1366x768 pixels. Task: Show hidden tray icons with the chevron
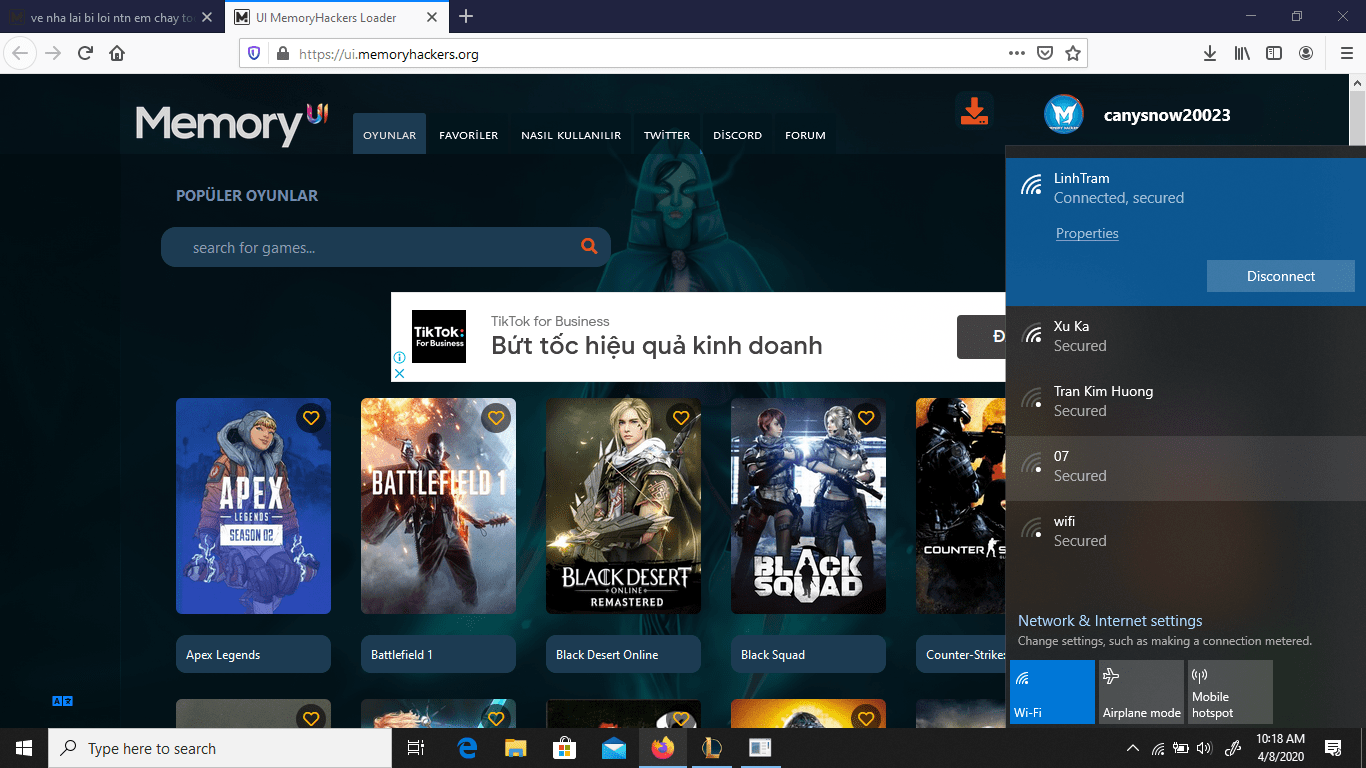pyautogui.click(x=1133, y=748)
